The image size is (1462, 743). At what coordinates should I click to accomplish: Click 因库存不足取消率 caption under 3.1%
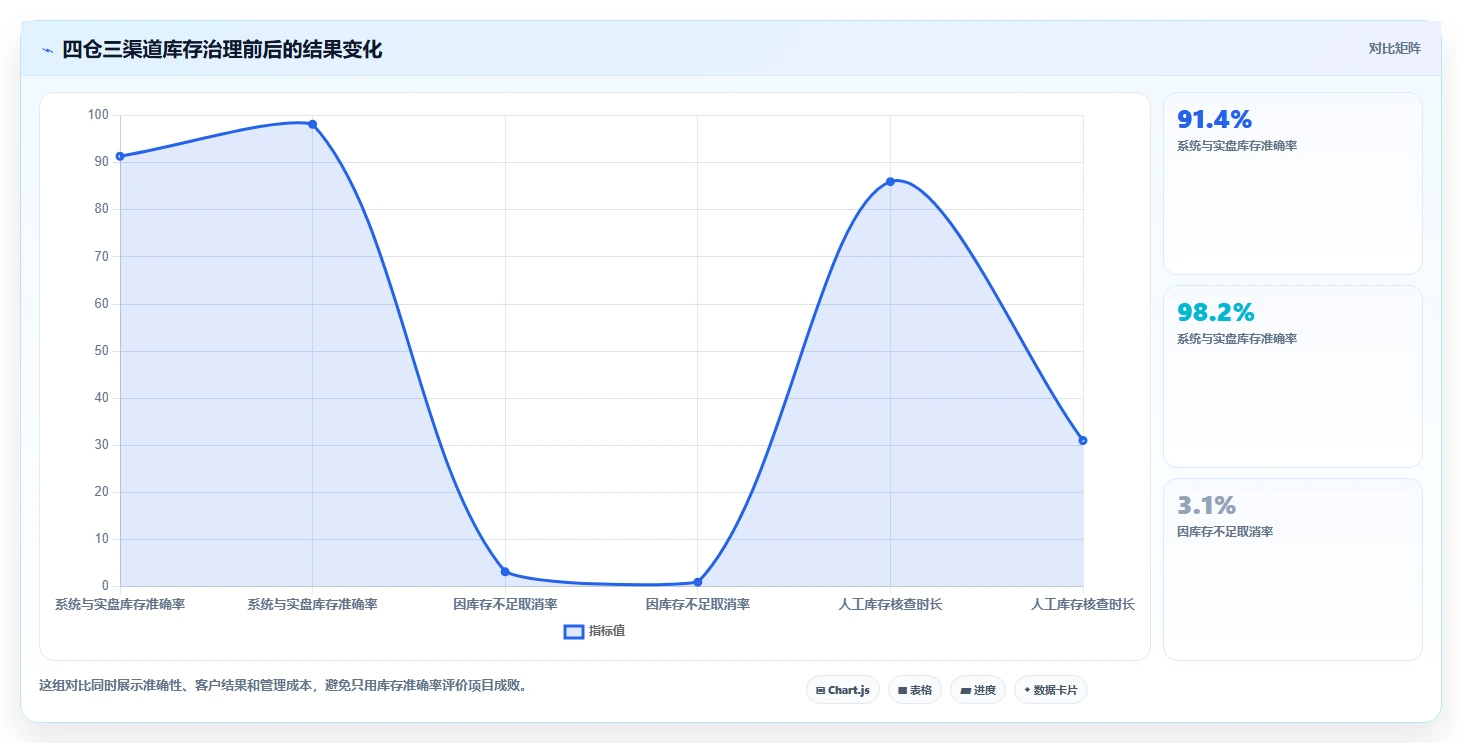tap(1225, 532)
